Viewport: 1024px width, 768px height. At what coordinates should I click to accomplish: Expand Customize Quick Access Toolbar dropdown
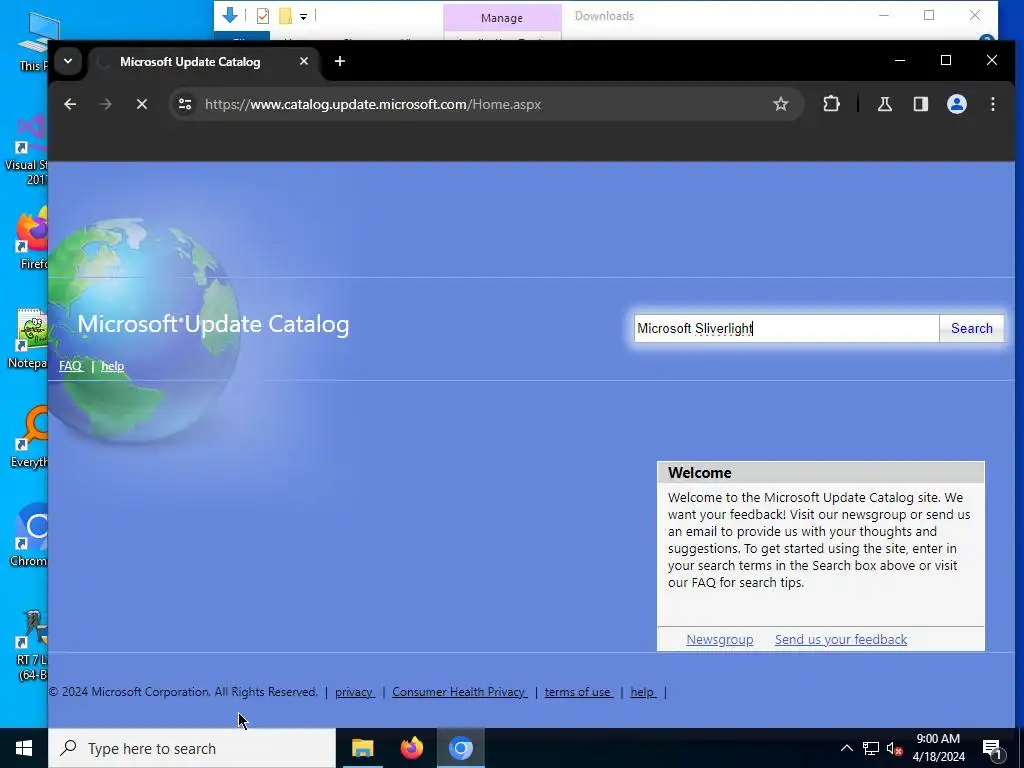click(304, 16)
